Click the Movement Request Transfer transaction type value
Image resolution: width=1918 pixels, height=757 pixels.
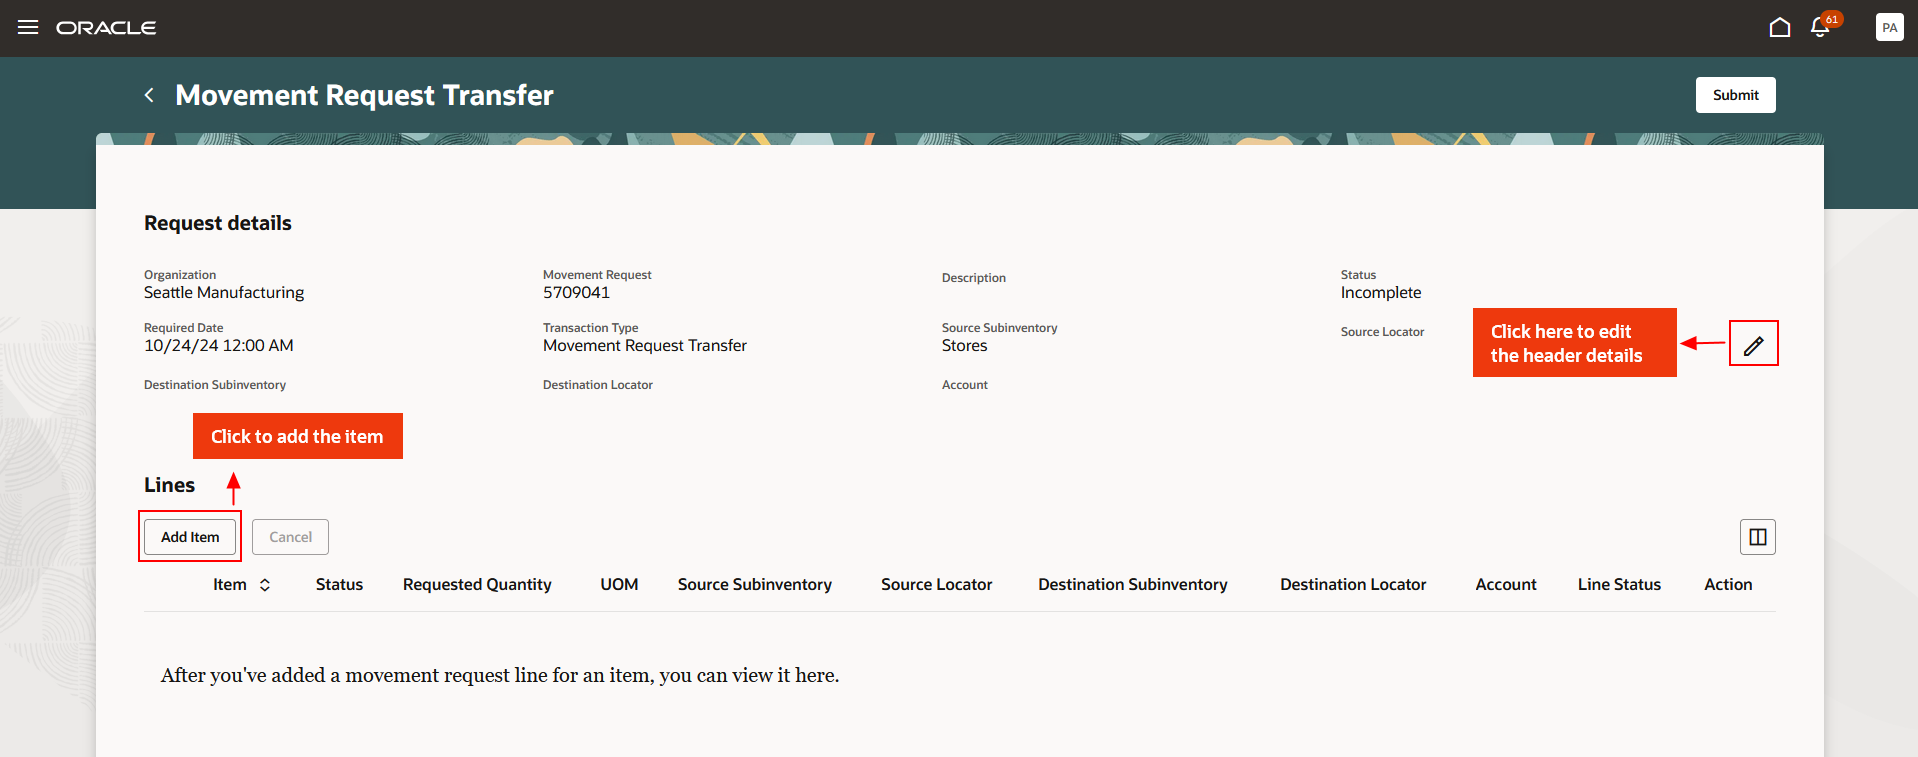pos(645,346)
